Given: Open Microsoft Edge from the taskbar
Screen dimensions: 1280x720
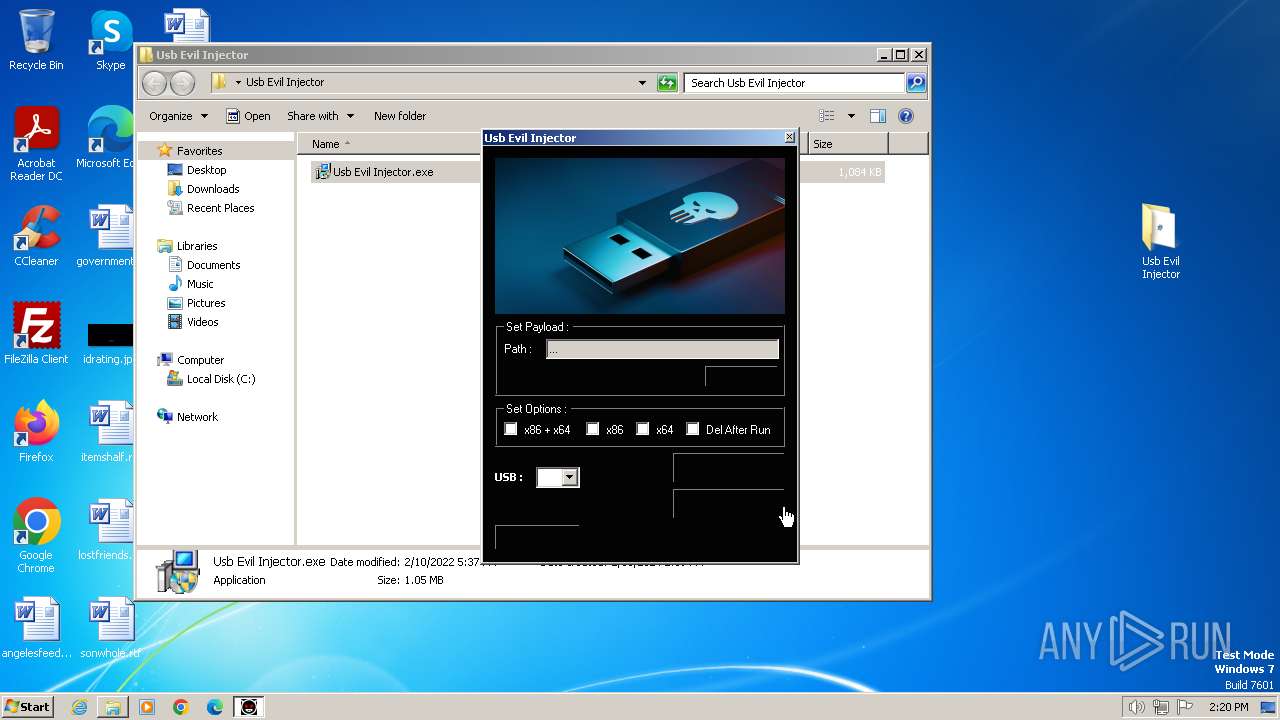Looking at the screenshot, I should (215, 707).
